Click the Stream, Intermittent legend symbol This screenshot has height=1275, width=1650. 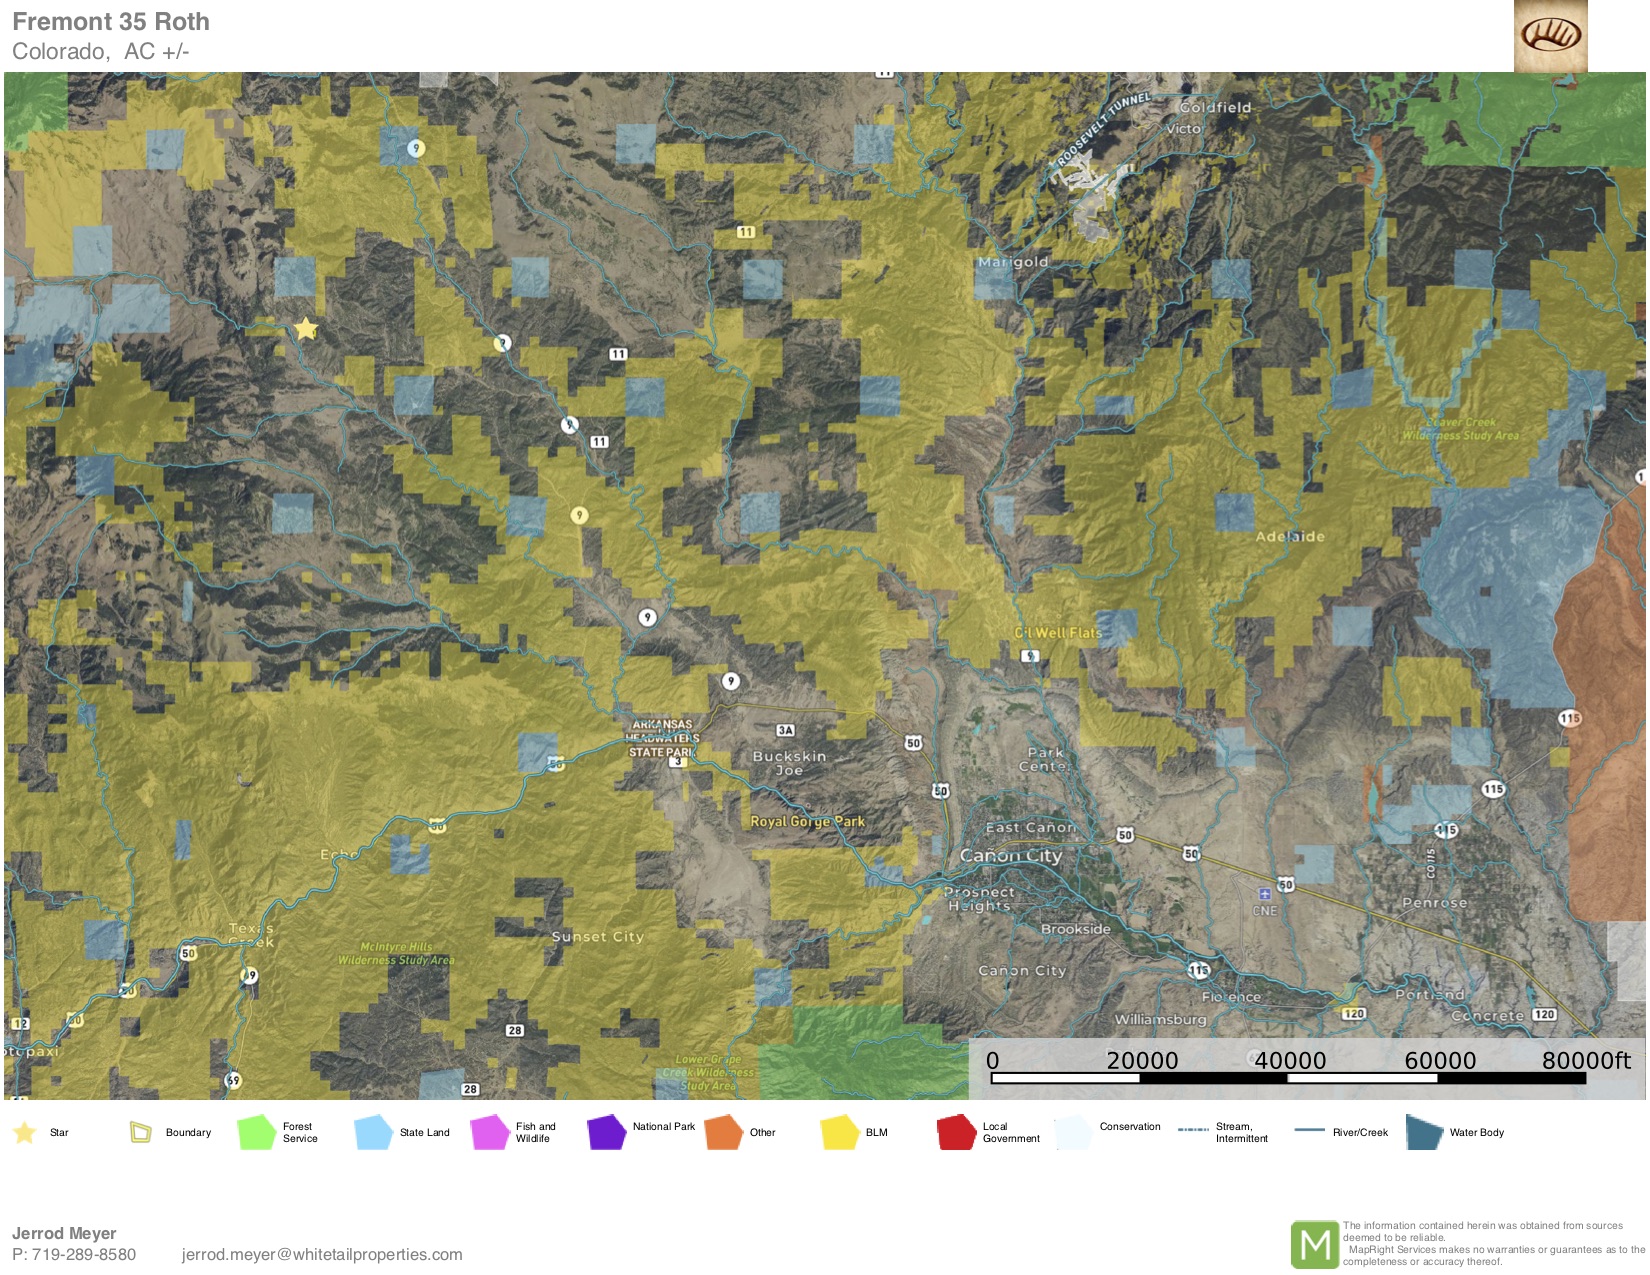point(1193,1130)
